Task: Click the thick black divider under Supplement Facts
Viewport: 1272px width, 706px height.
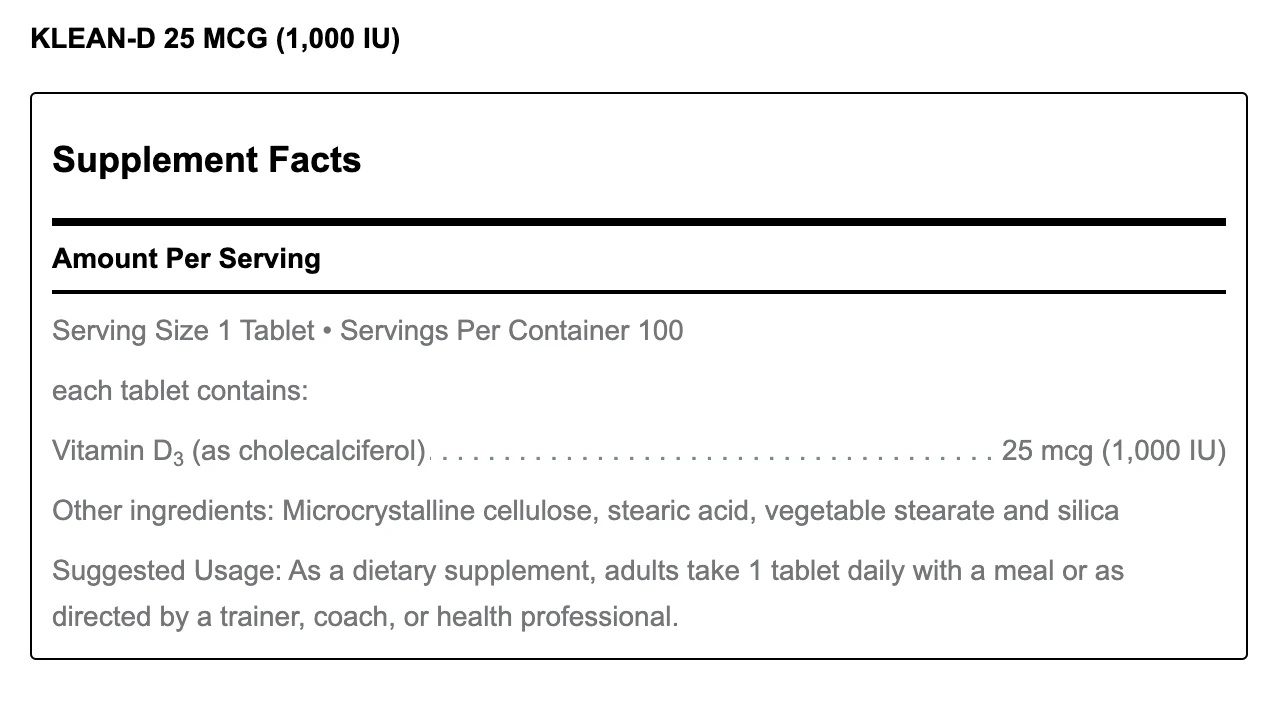Action: (x=638, y=222)
